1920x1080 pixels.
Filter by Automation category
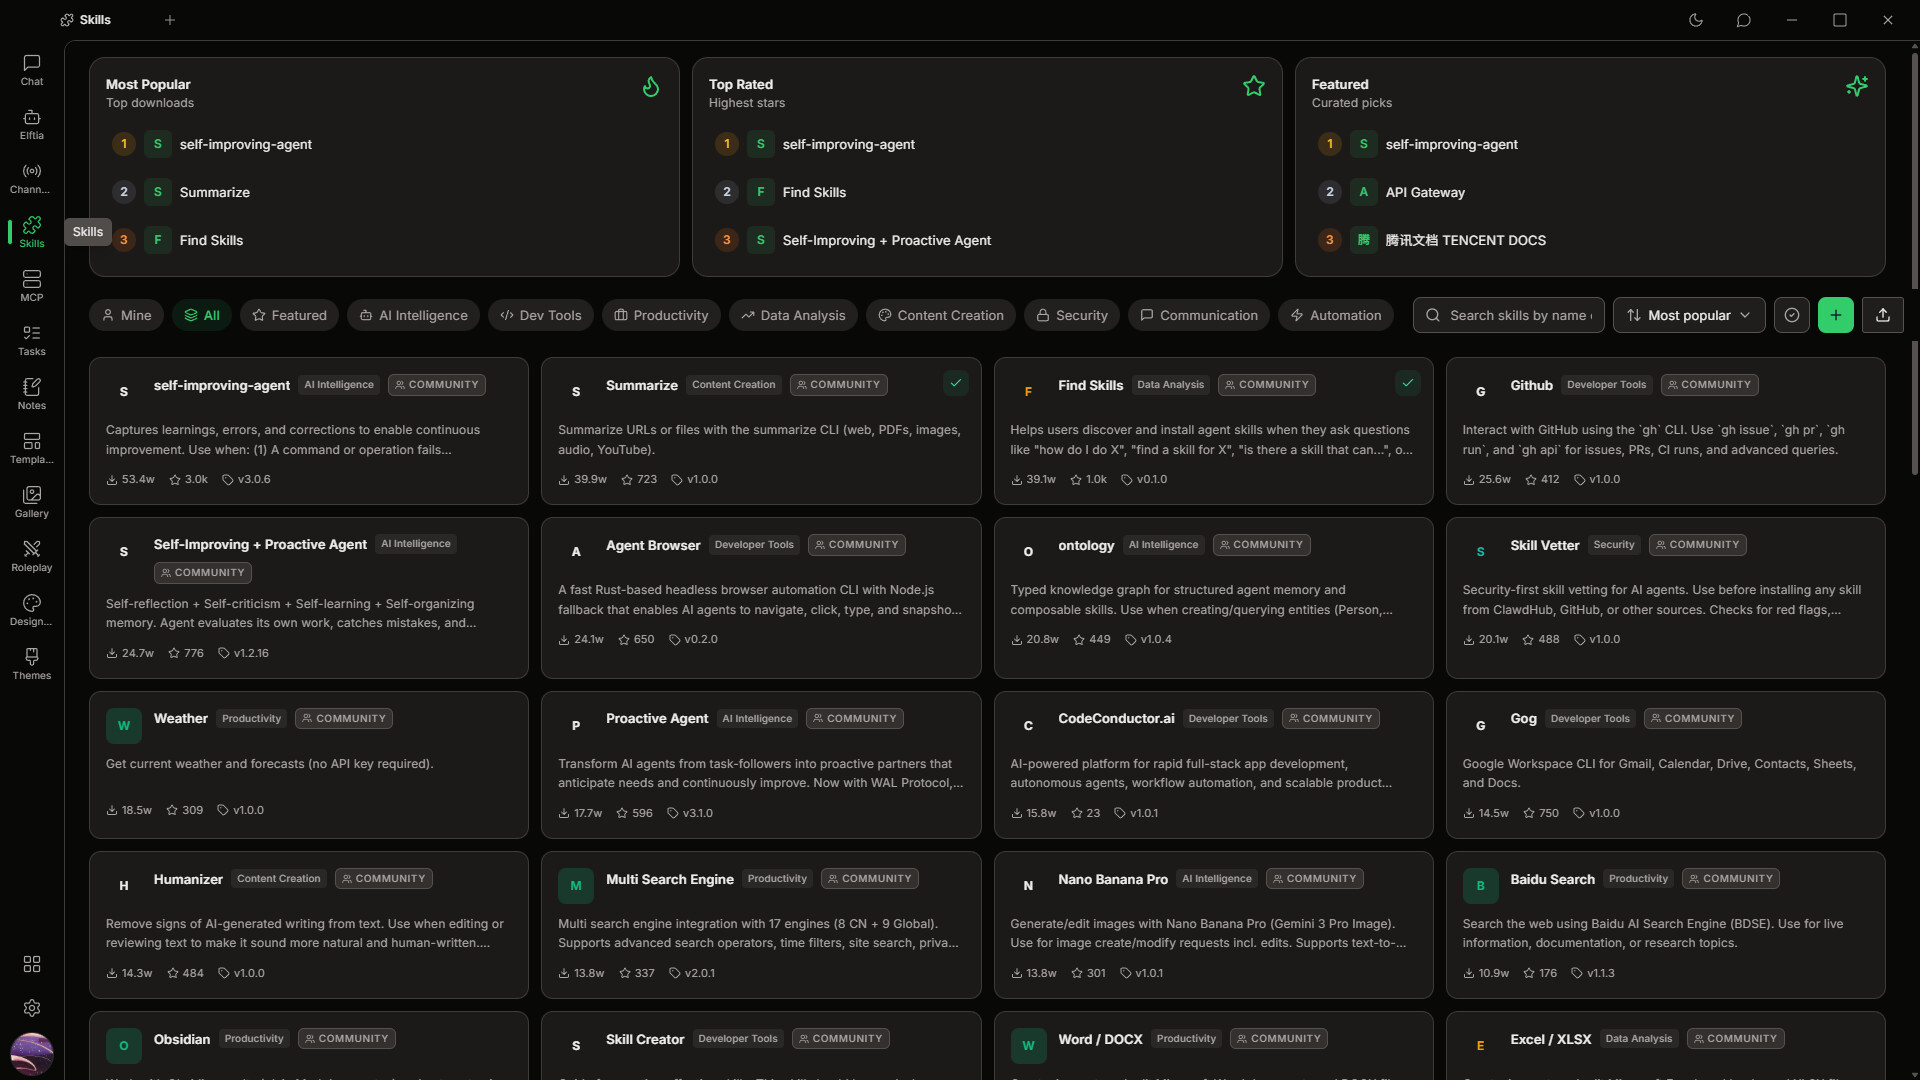click(1336, 315)
